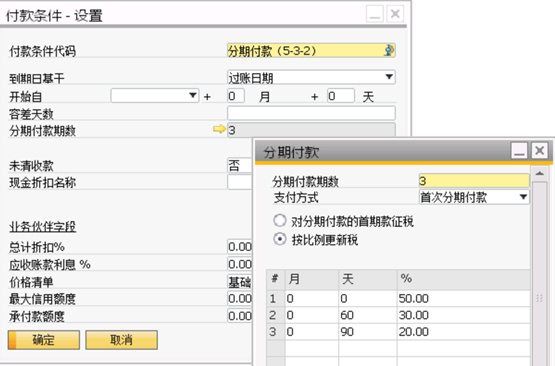555x366 pixels.
Task: Click the 容差天数 input field
Action: click(x=311, y=113)
